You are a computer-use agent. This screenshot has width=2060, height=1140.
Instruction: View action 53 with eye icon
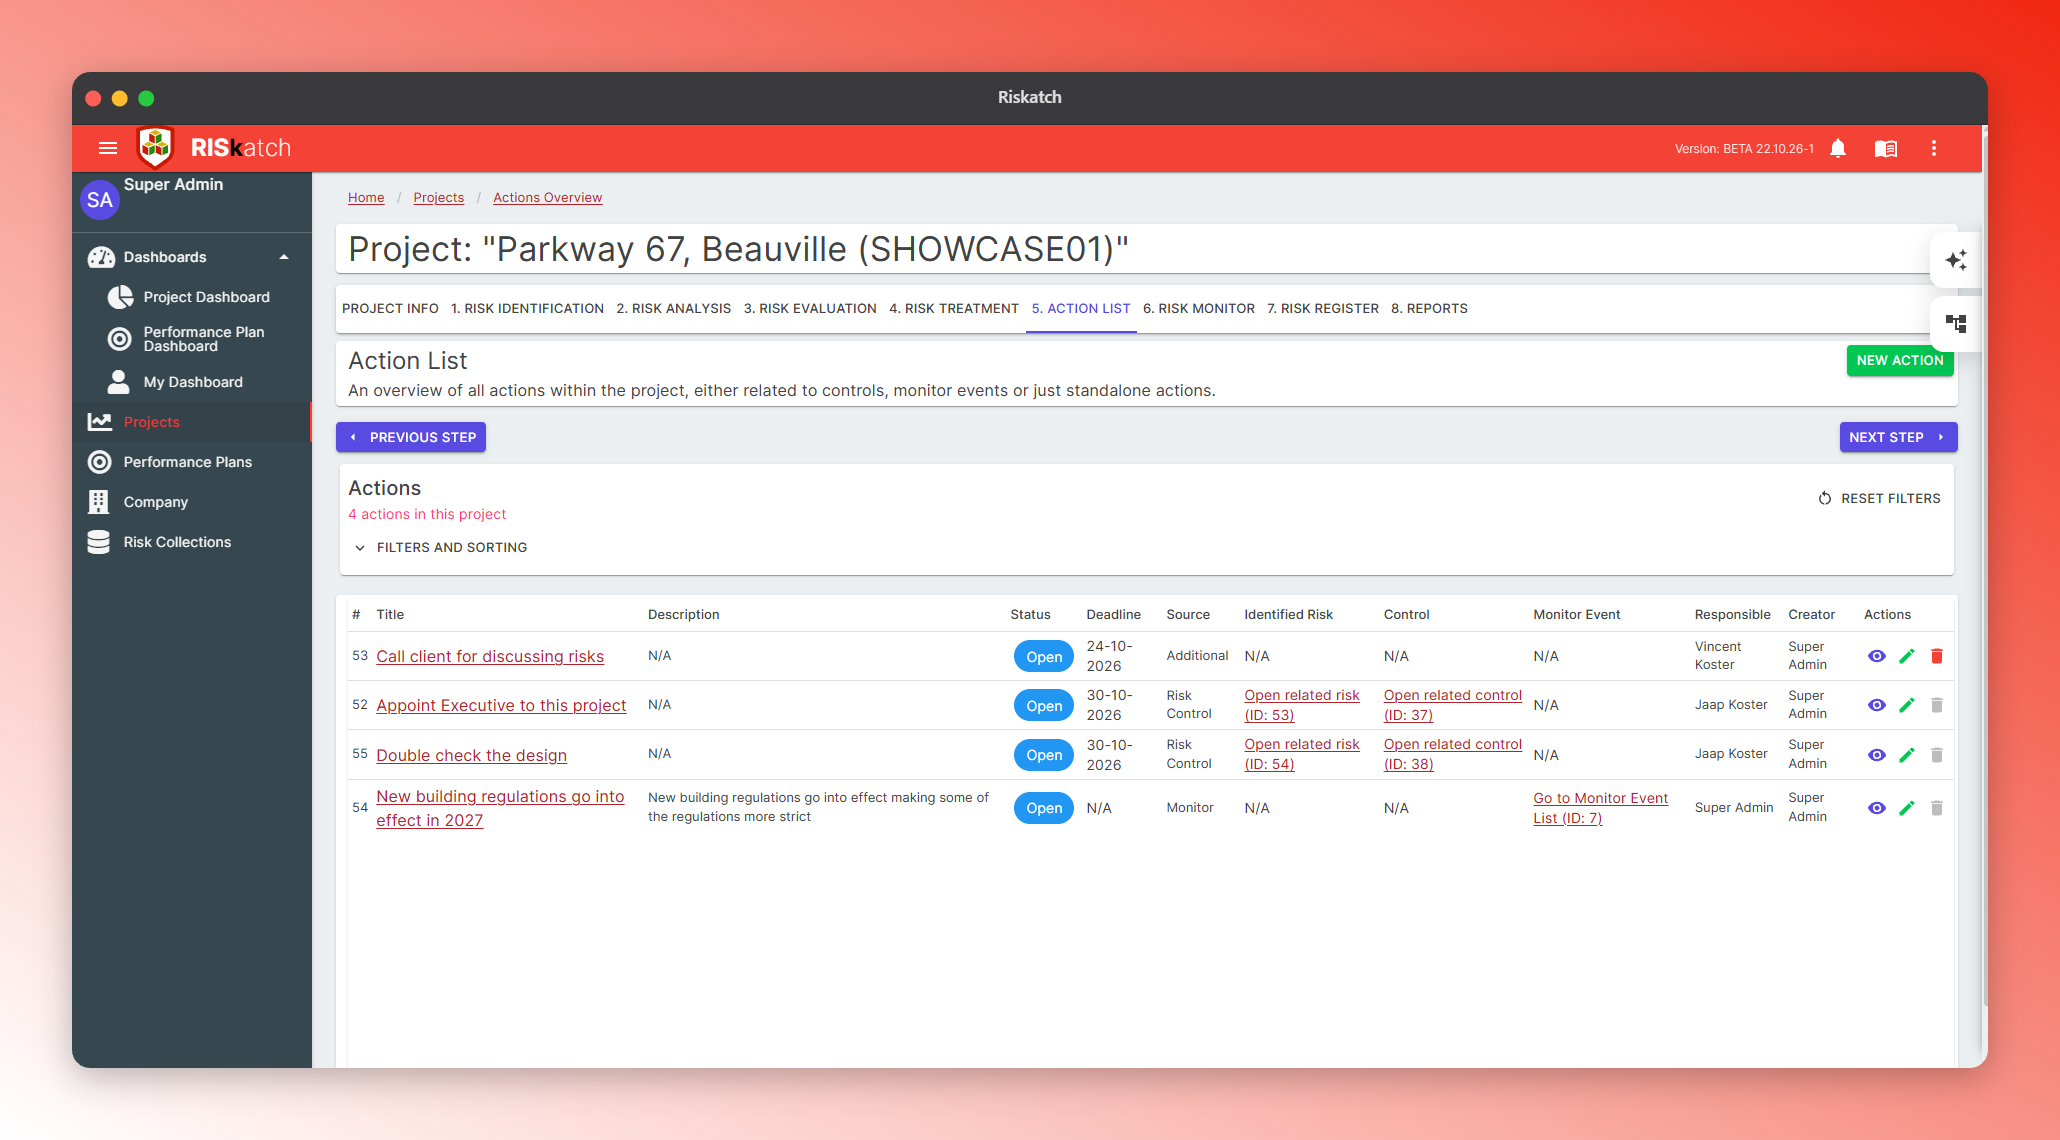[1877, 656]
